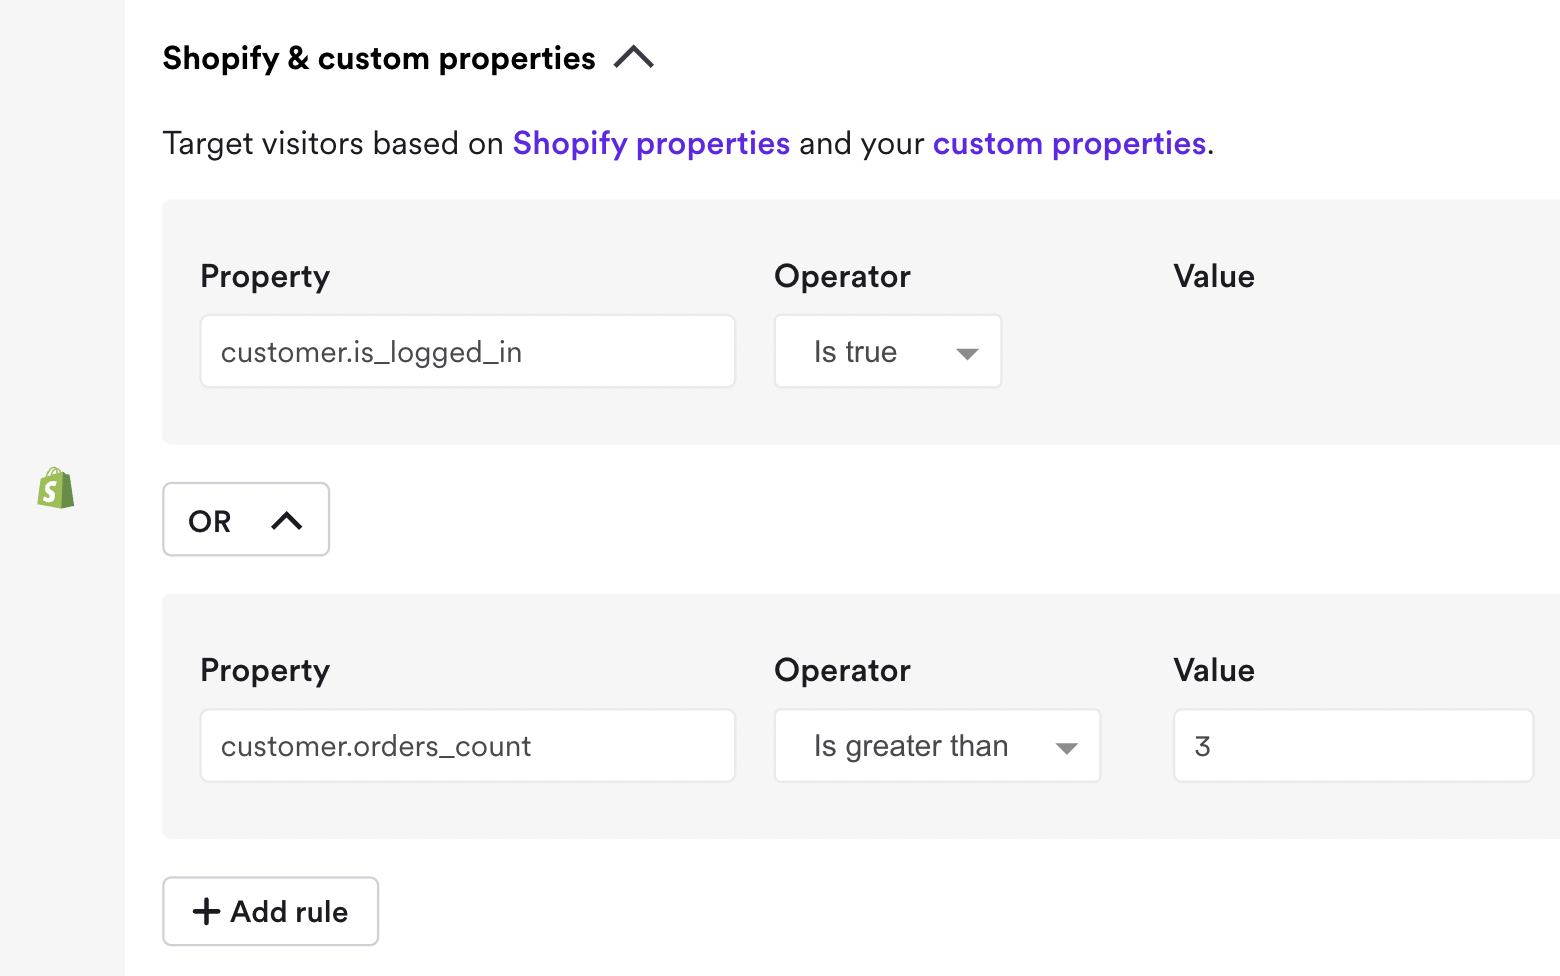Click the Operator label above Is true
This screenshot has height=976, width=1560.
[x=842, y=277]
